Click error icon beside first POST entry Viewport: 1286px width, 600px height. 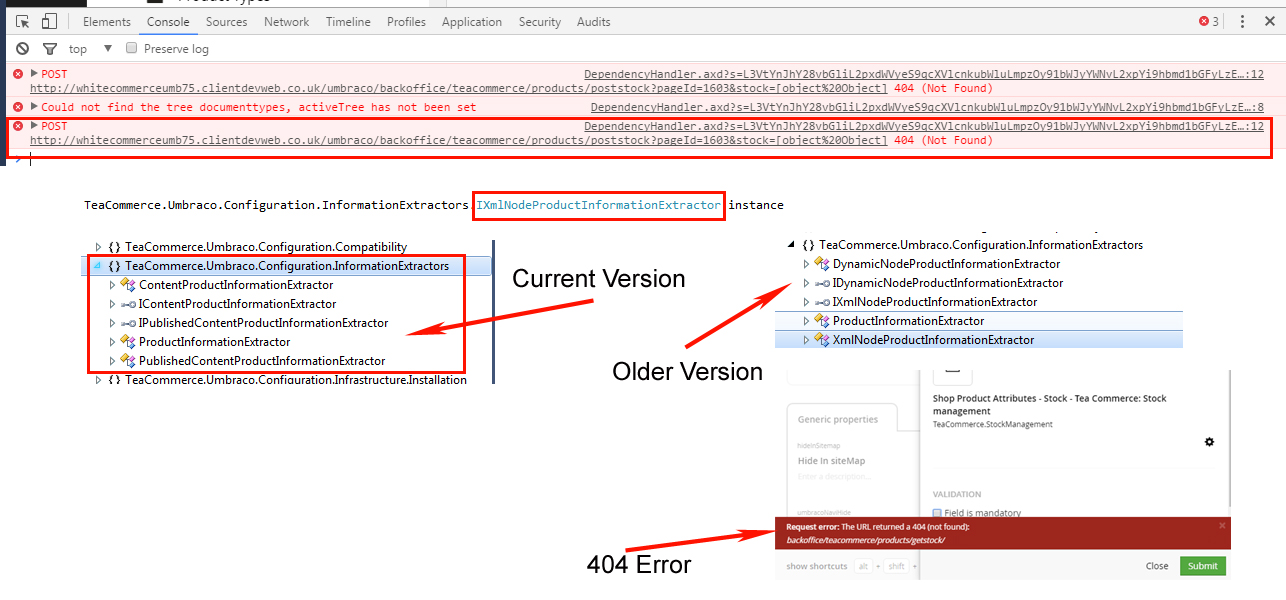pos(18,74)
